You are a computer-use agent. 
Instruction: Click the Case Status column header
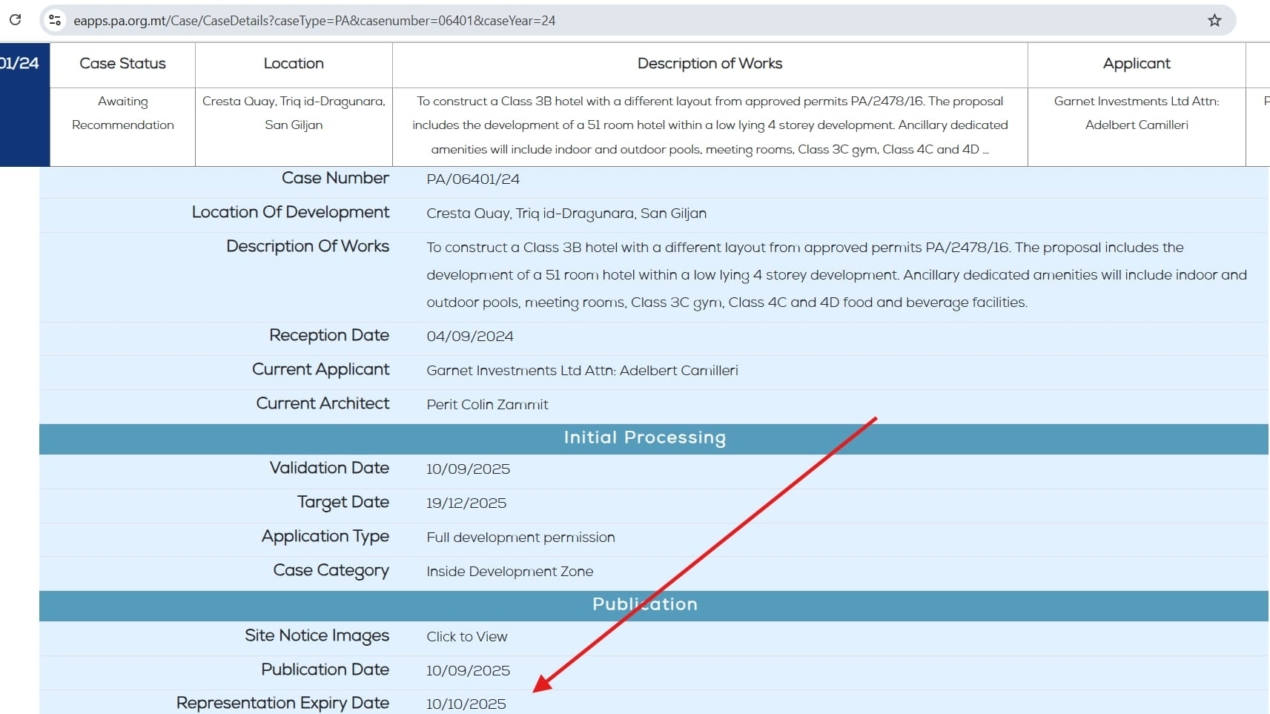[122, 64]
